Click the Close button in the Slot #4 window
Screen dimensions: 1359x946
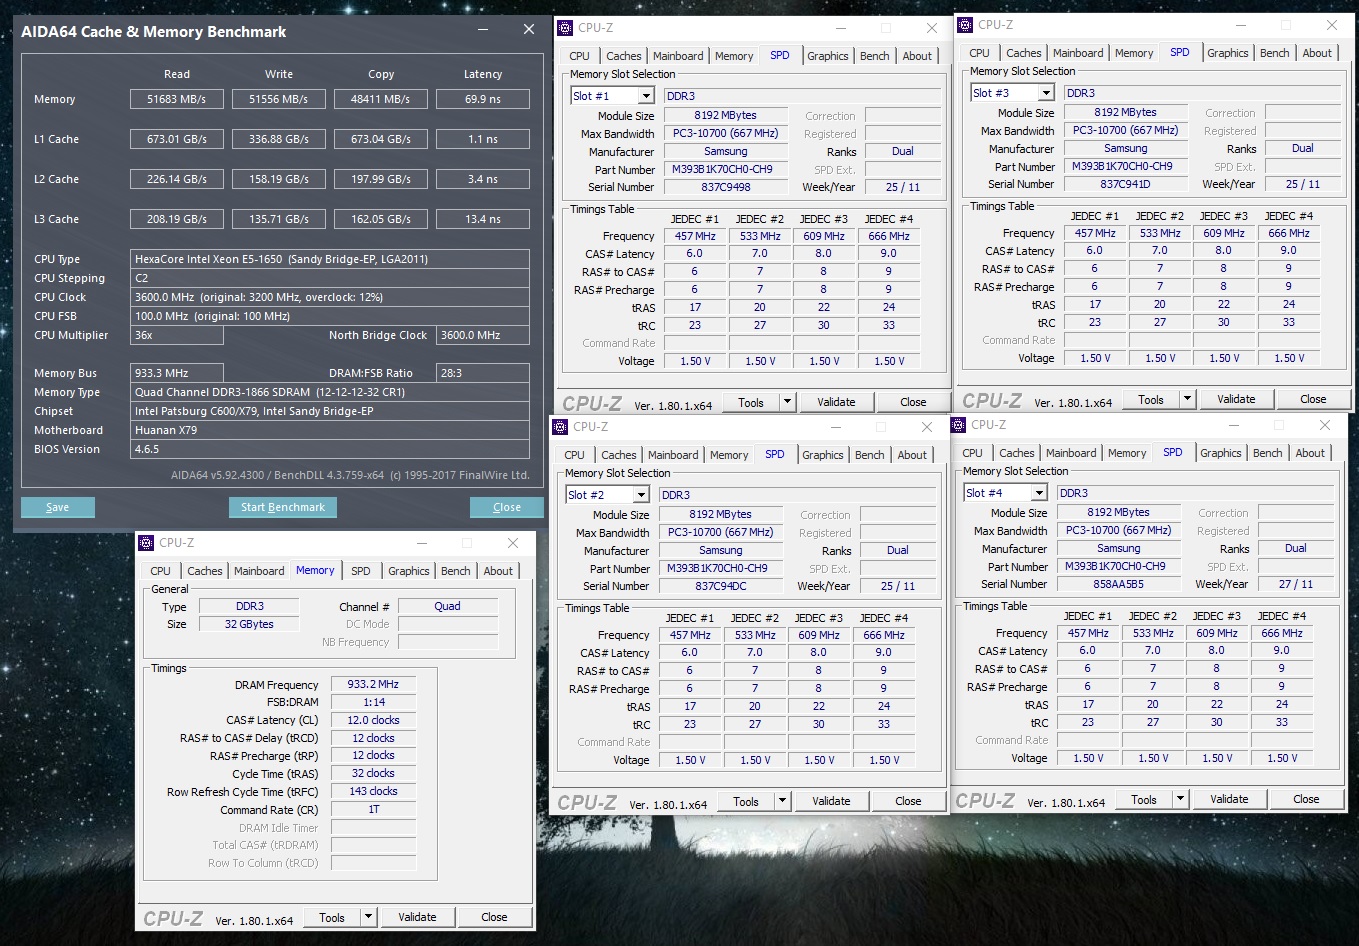(1306, 799)
